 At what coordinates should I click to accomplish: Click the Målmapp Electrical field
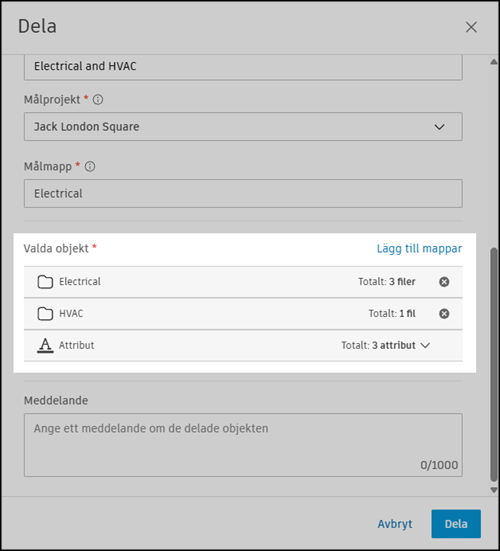click(243, 193)
